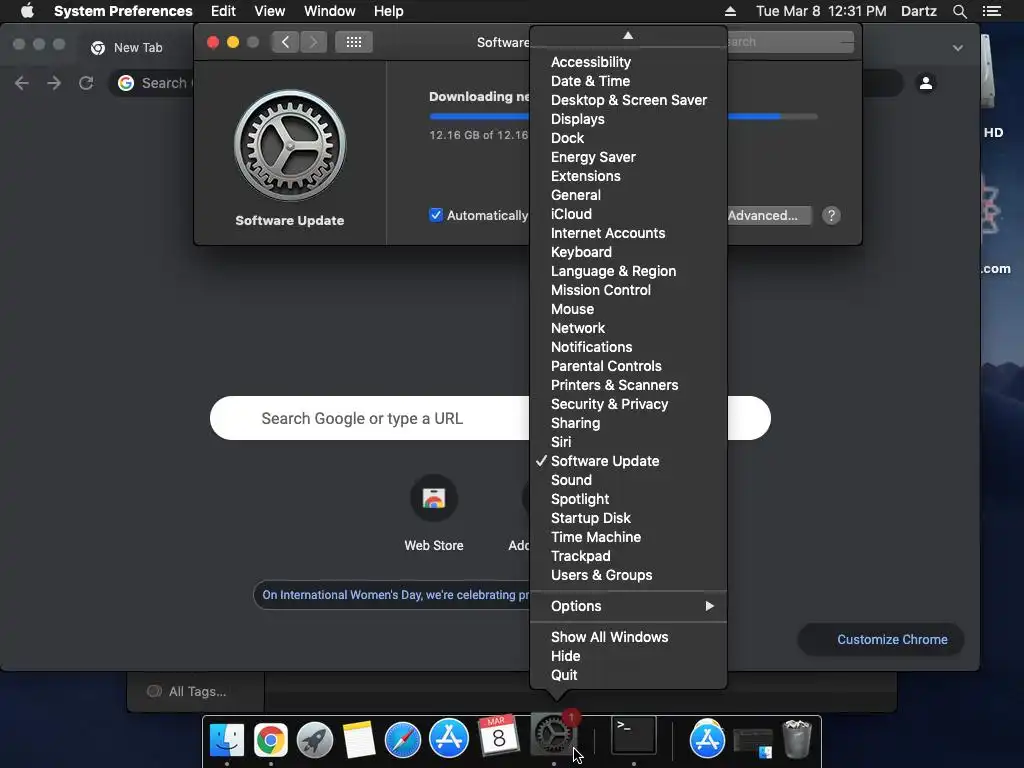This screenshot has width=1024, height=768.
Task: Open Spotlight search in menu bar
Action: (x=959, y=11)
